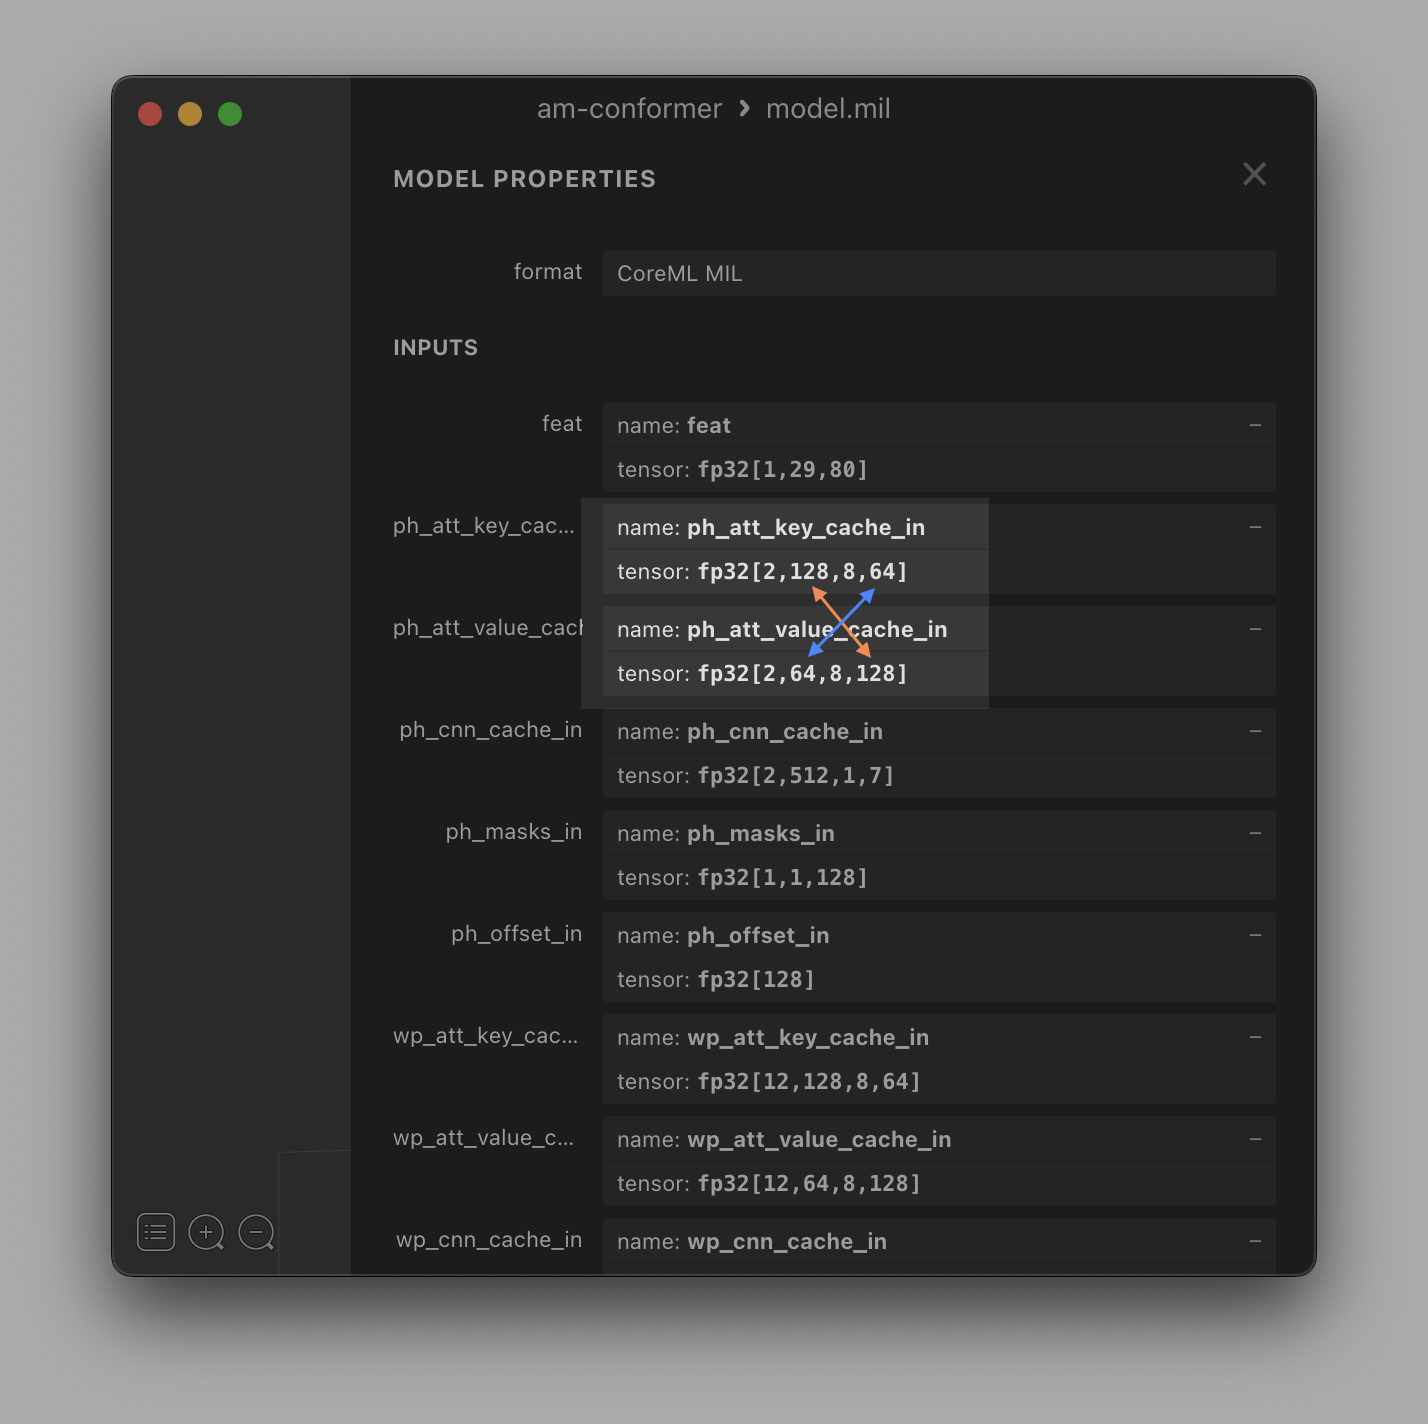Click the ph_cnn_cache_in left label
Viewport: 1428px width, 1424px height.
(x=491, y=730)
